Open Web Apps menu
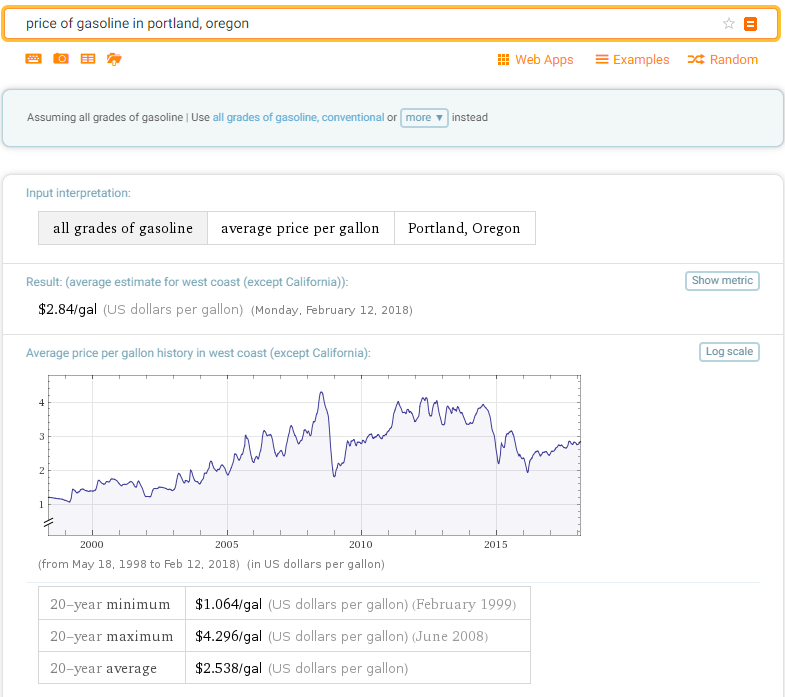785x697 pixels. [x=535, y=60]
